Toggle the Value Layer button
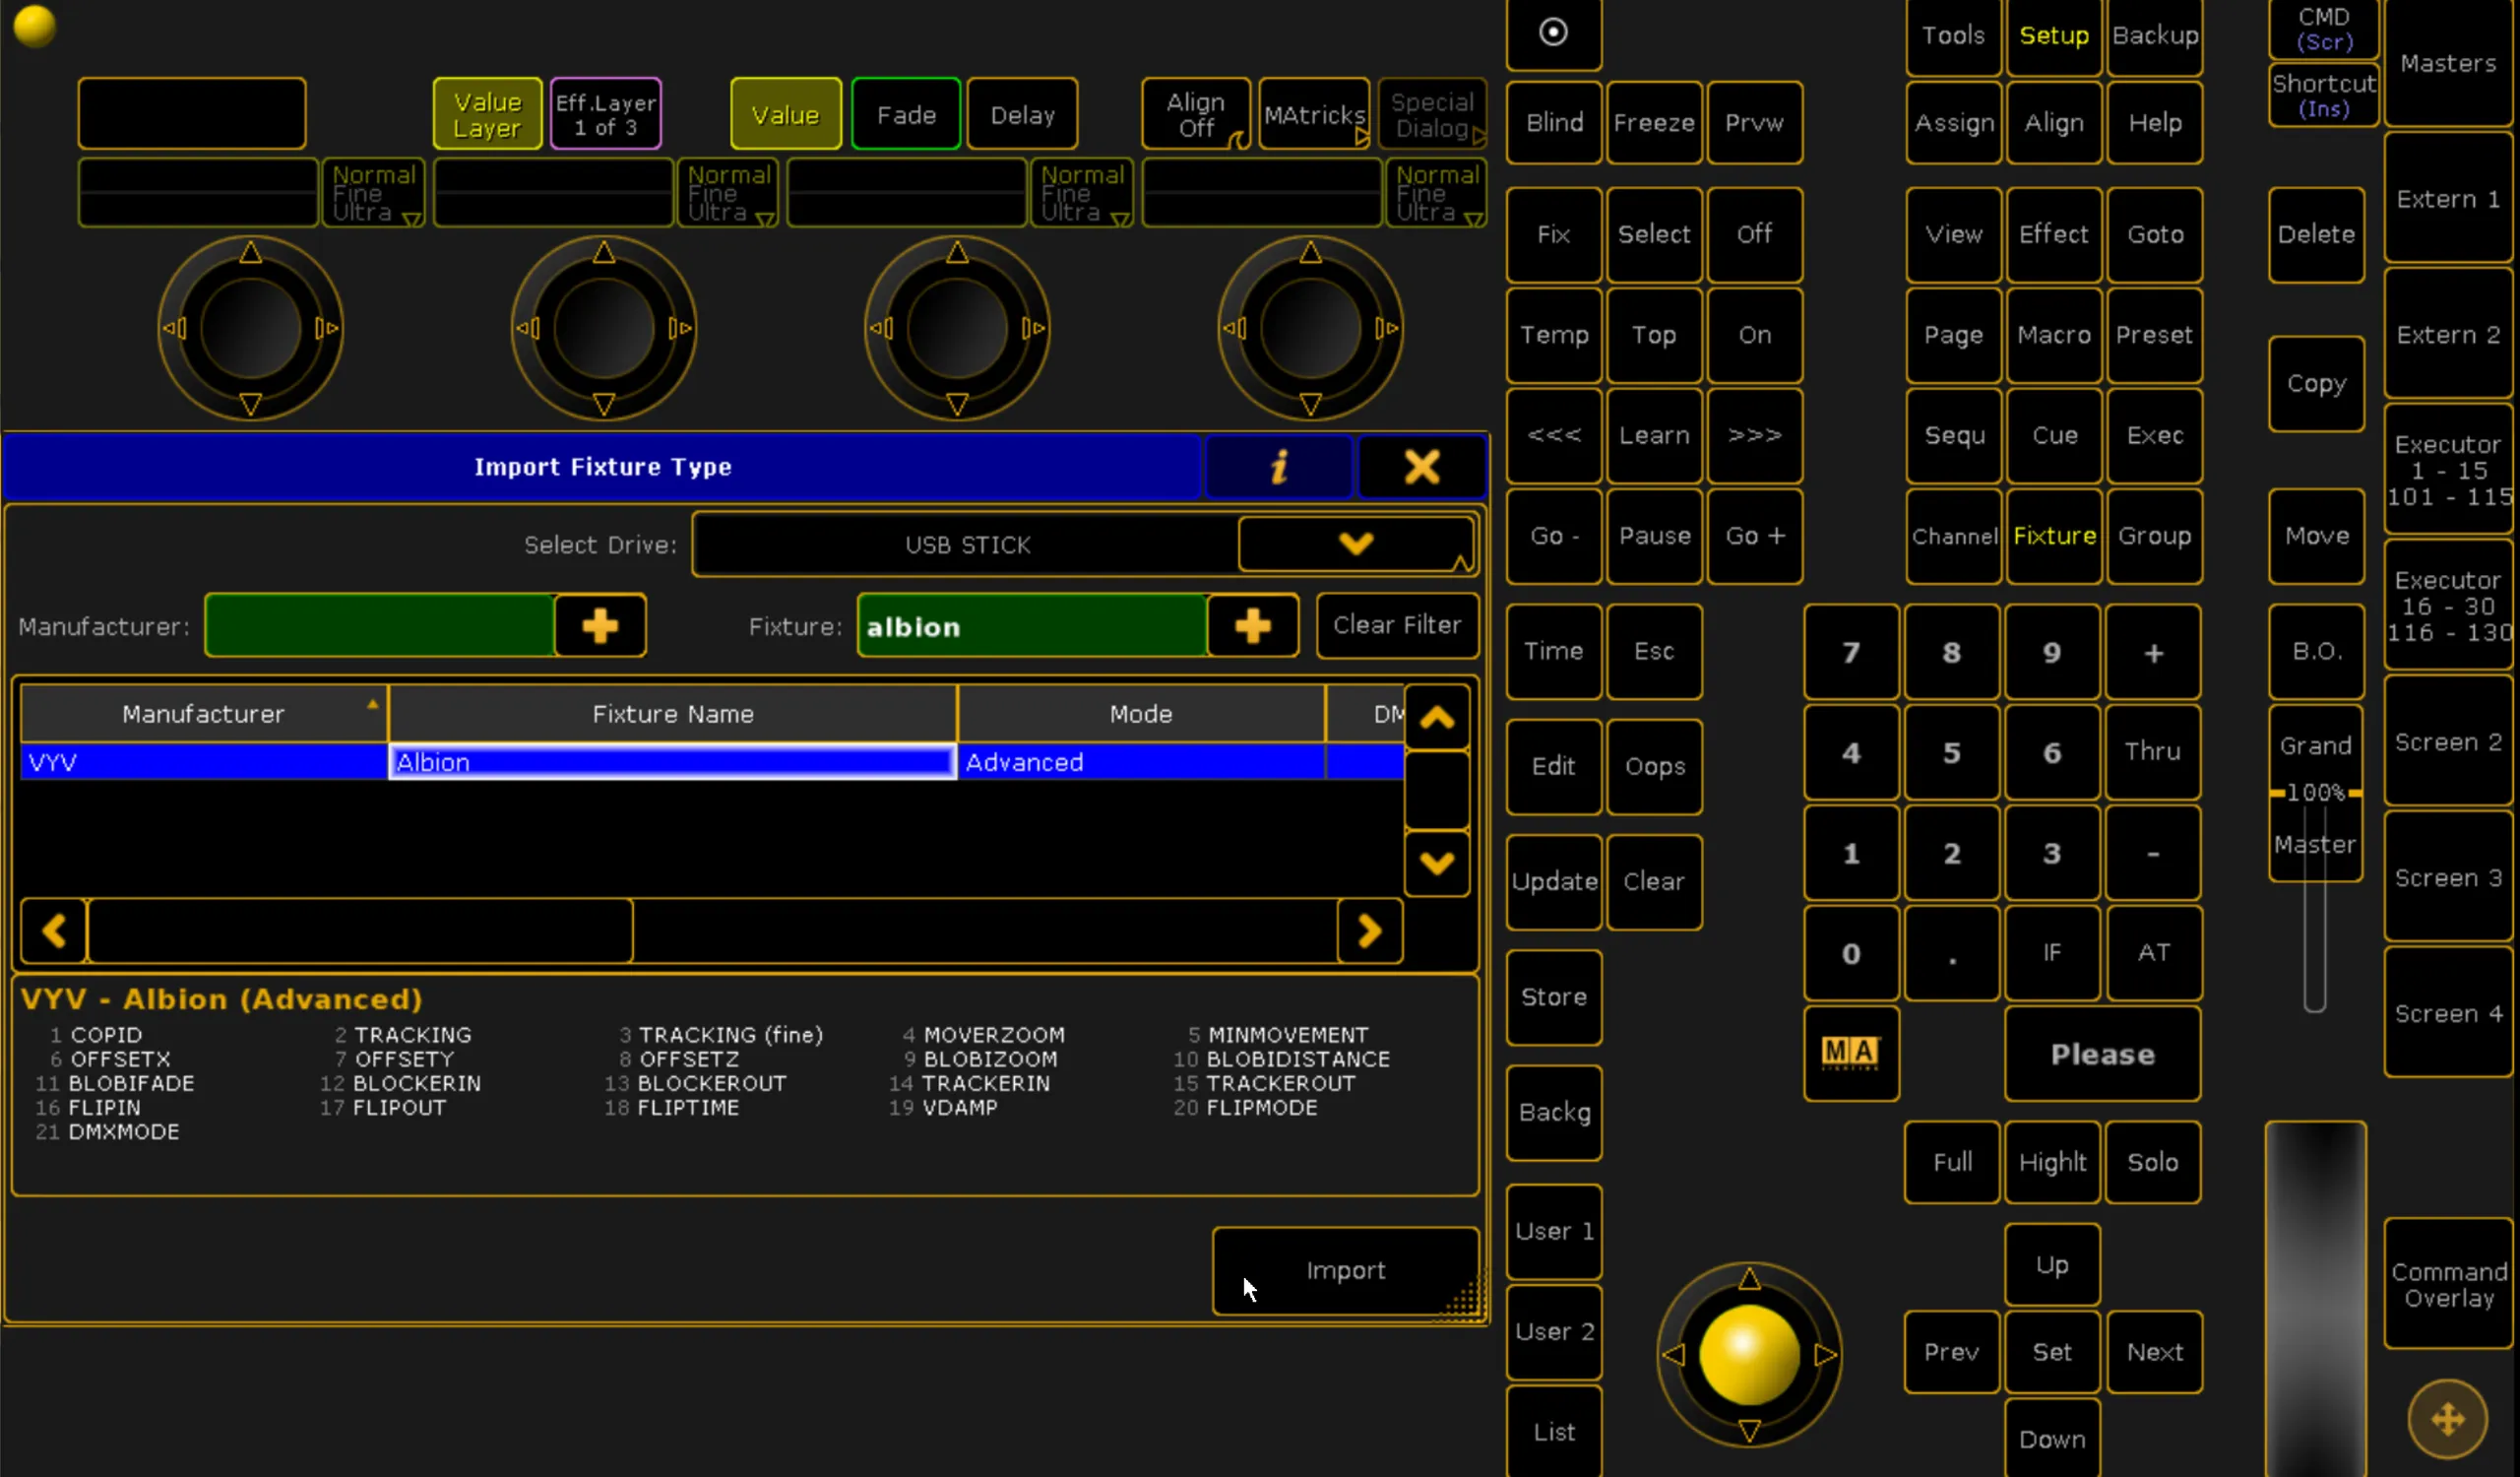Viewport: 2520px width, 1477px height. tap(487, 114)
